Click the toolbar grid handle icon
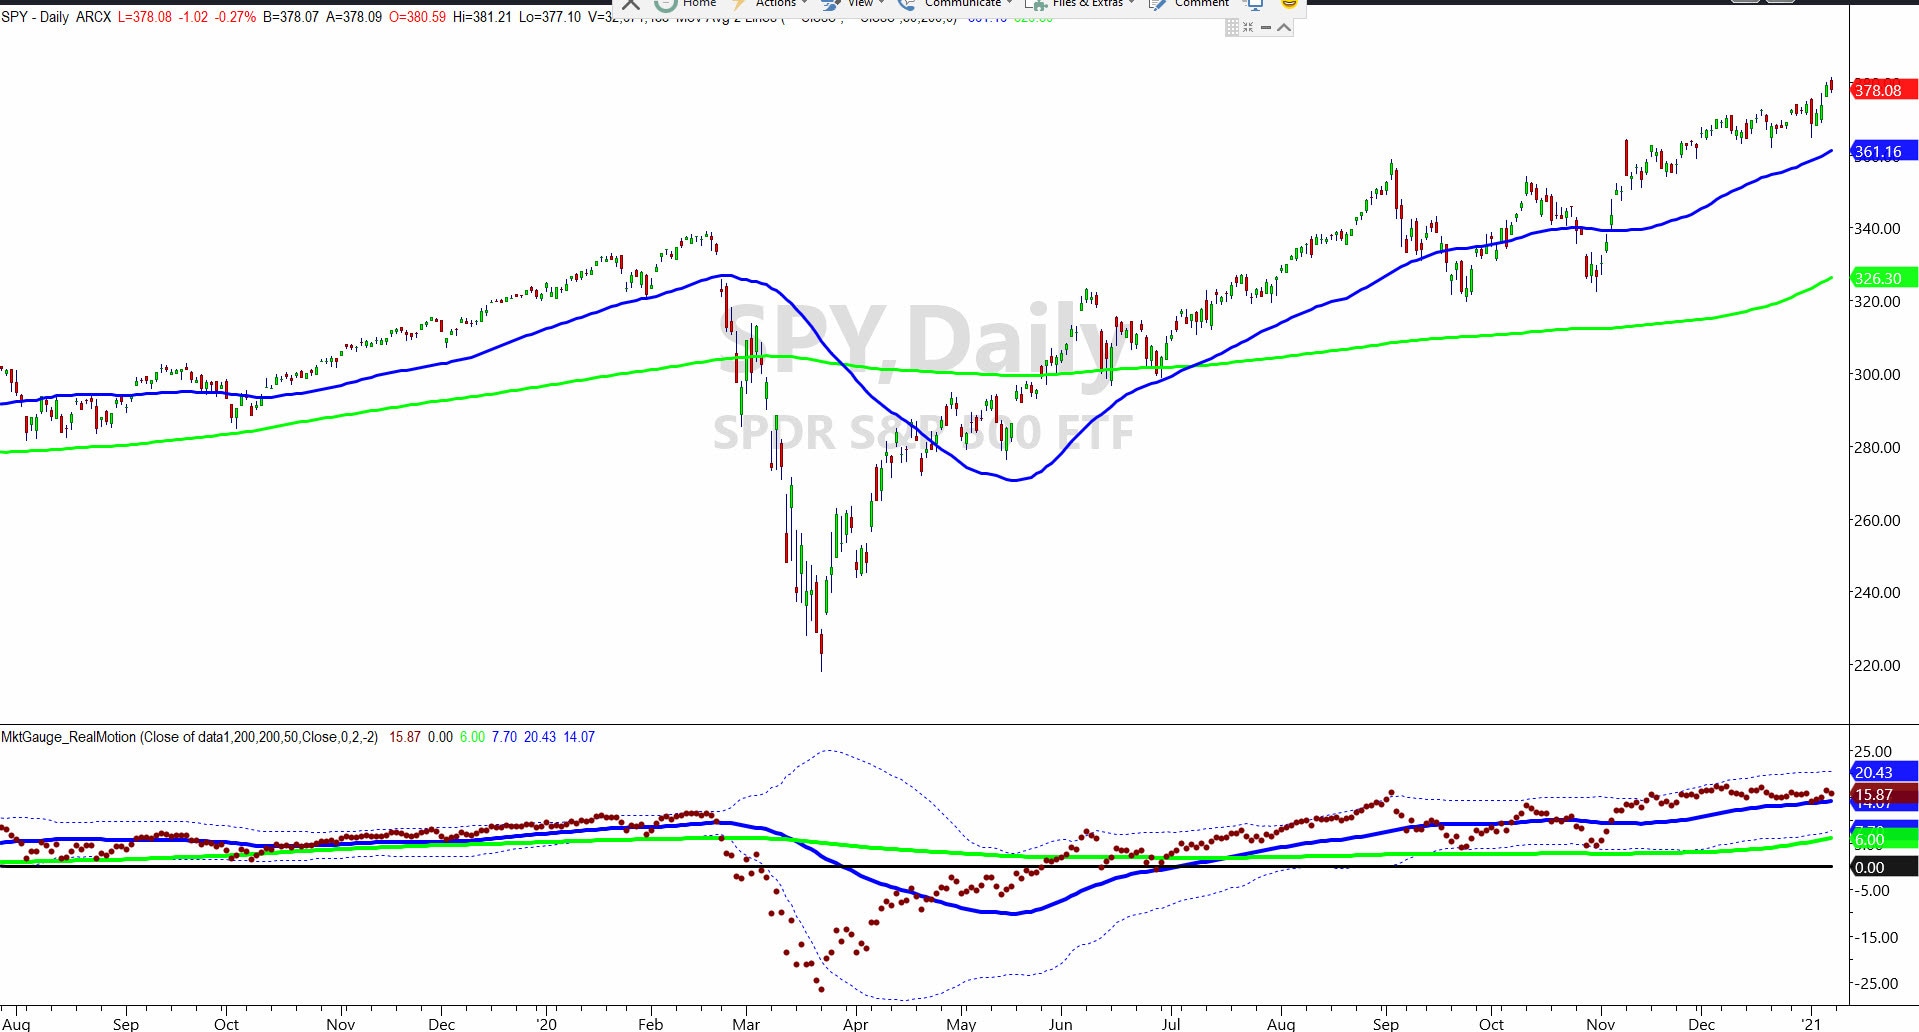 (1232, 27)
